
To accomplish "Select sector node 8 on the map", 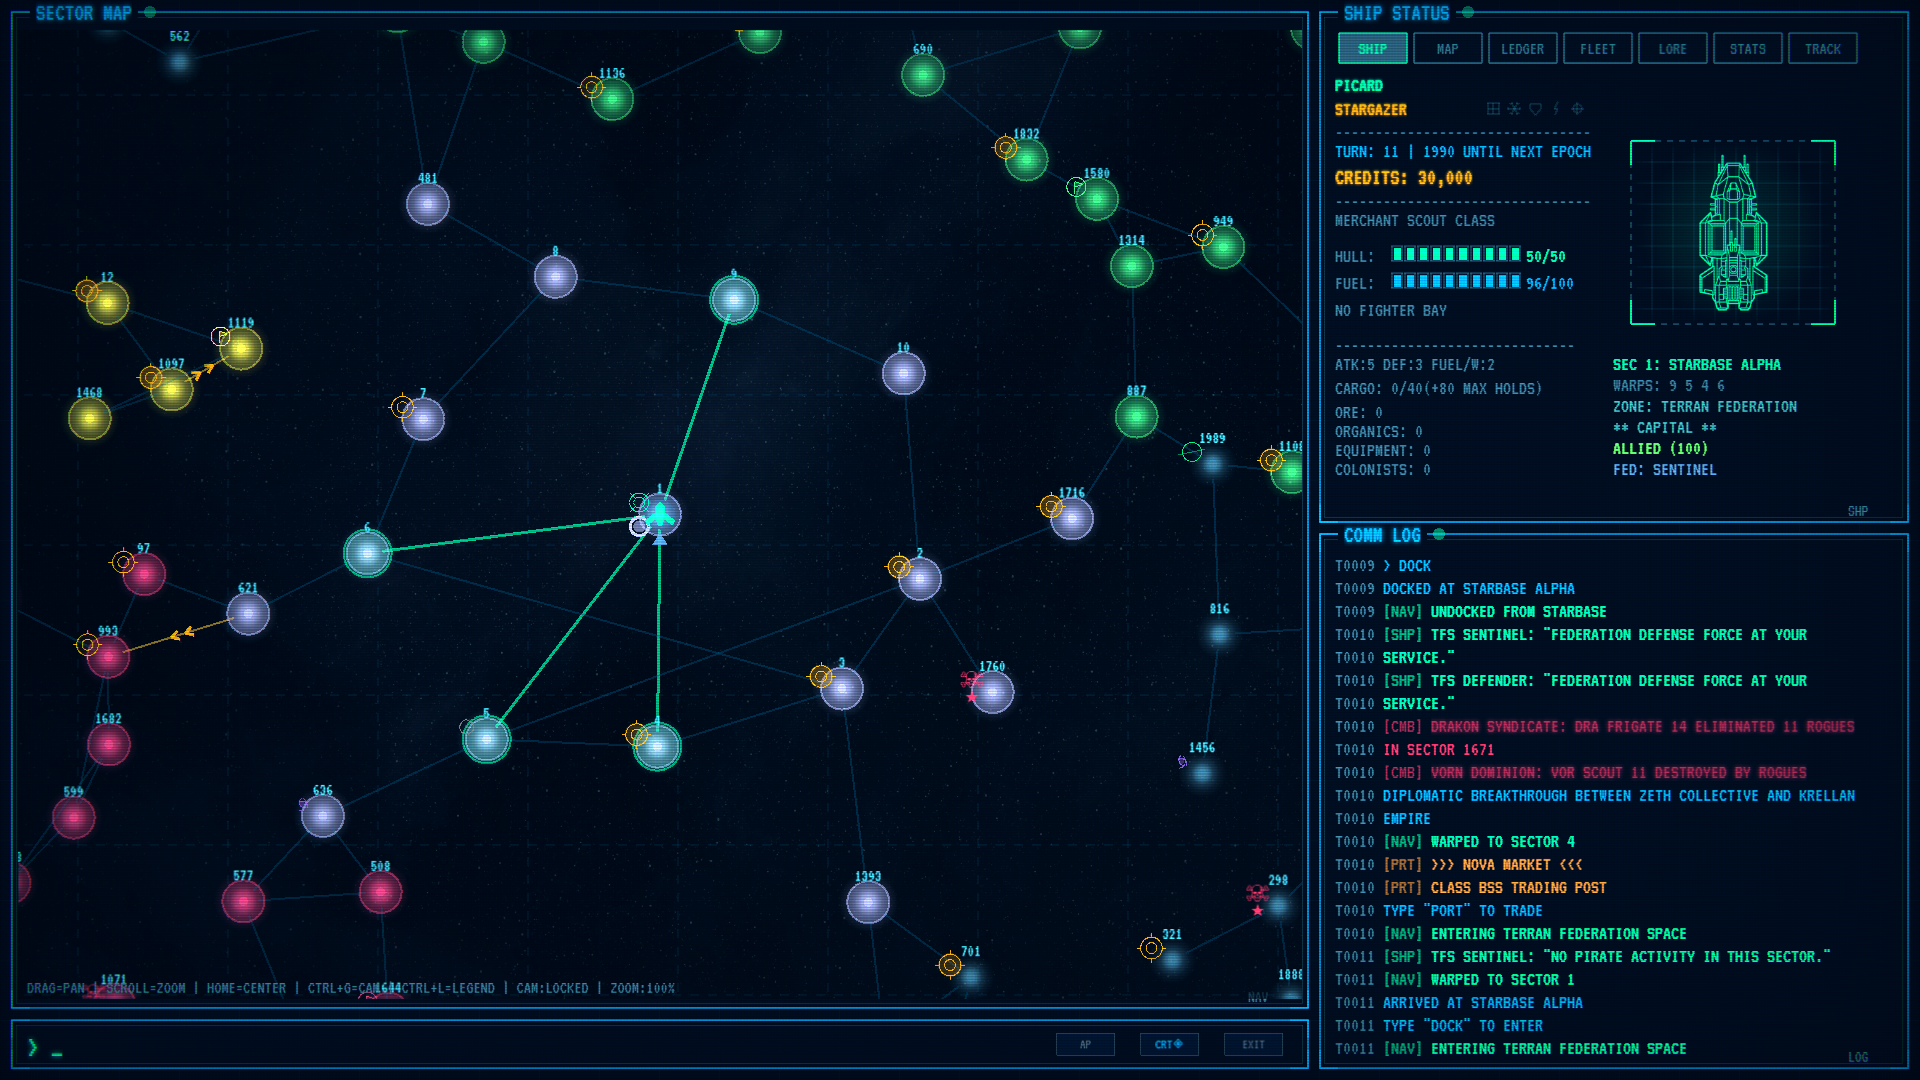I will [555, 277].
